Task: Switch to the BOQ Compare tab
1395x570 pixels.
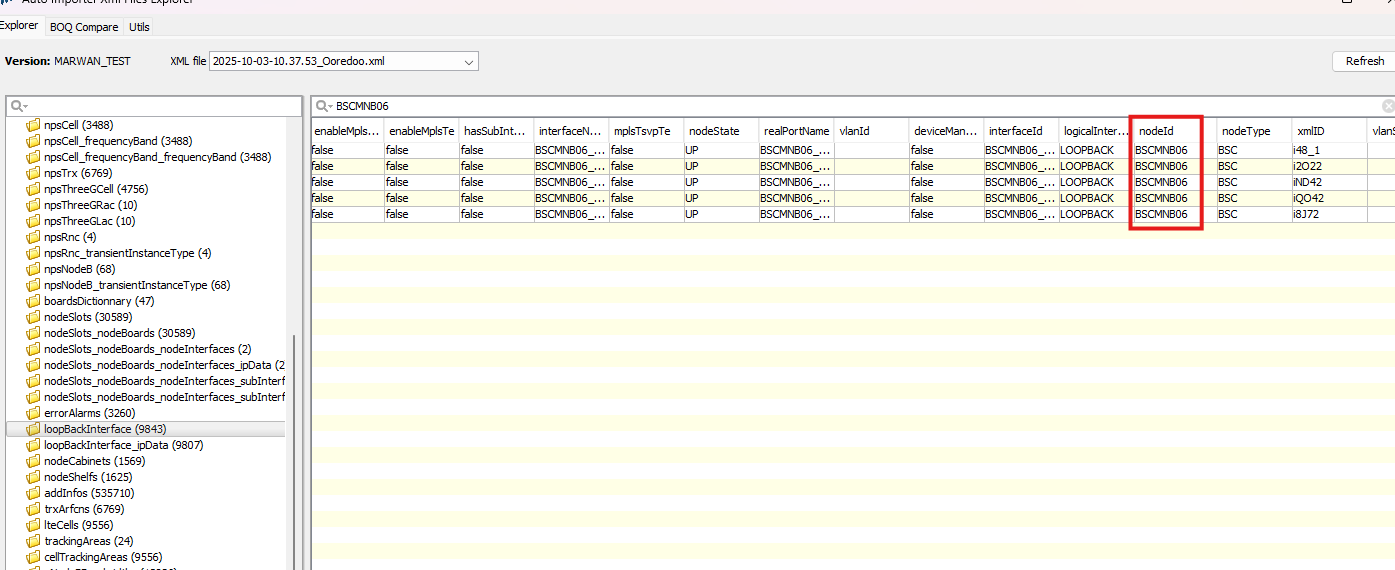Action: [84, 27]
